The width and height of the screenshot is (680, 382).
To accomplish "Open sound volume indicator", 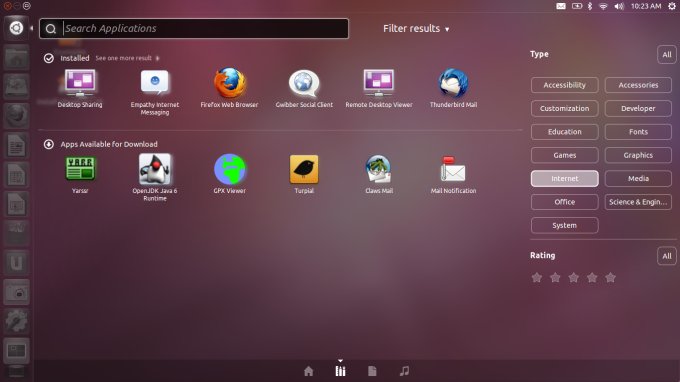I will tap(619, 6).
